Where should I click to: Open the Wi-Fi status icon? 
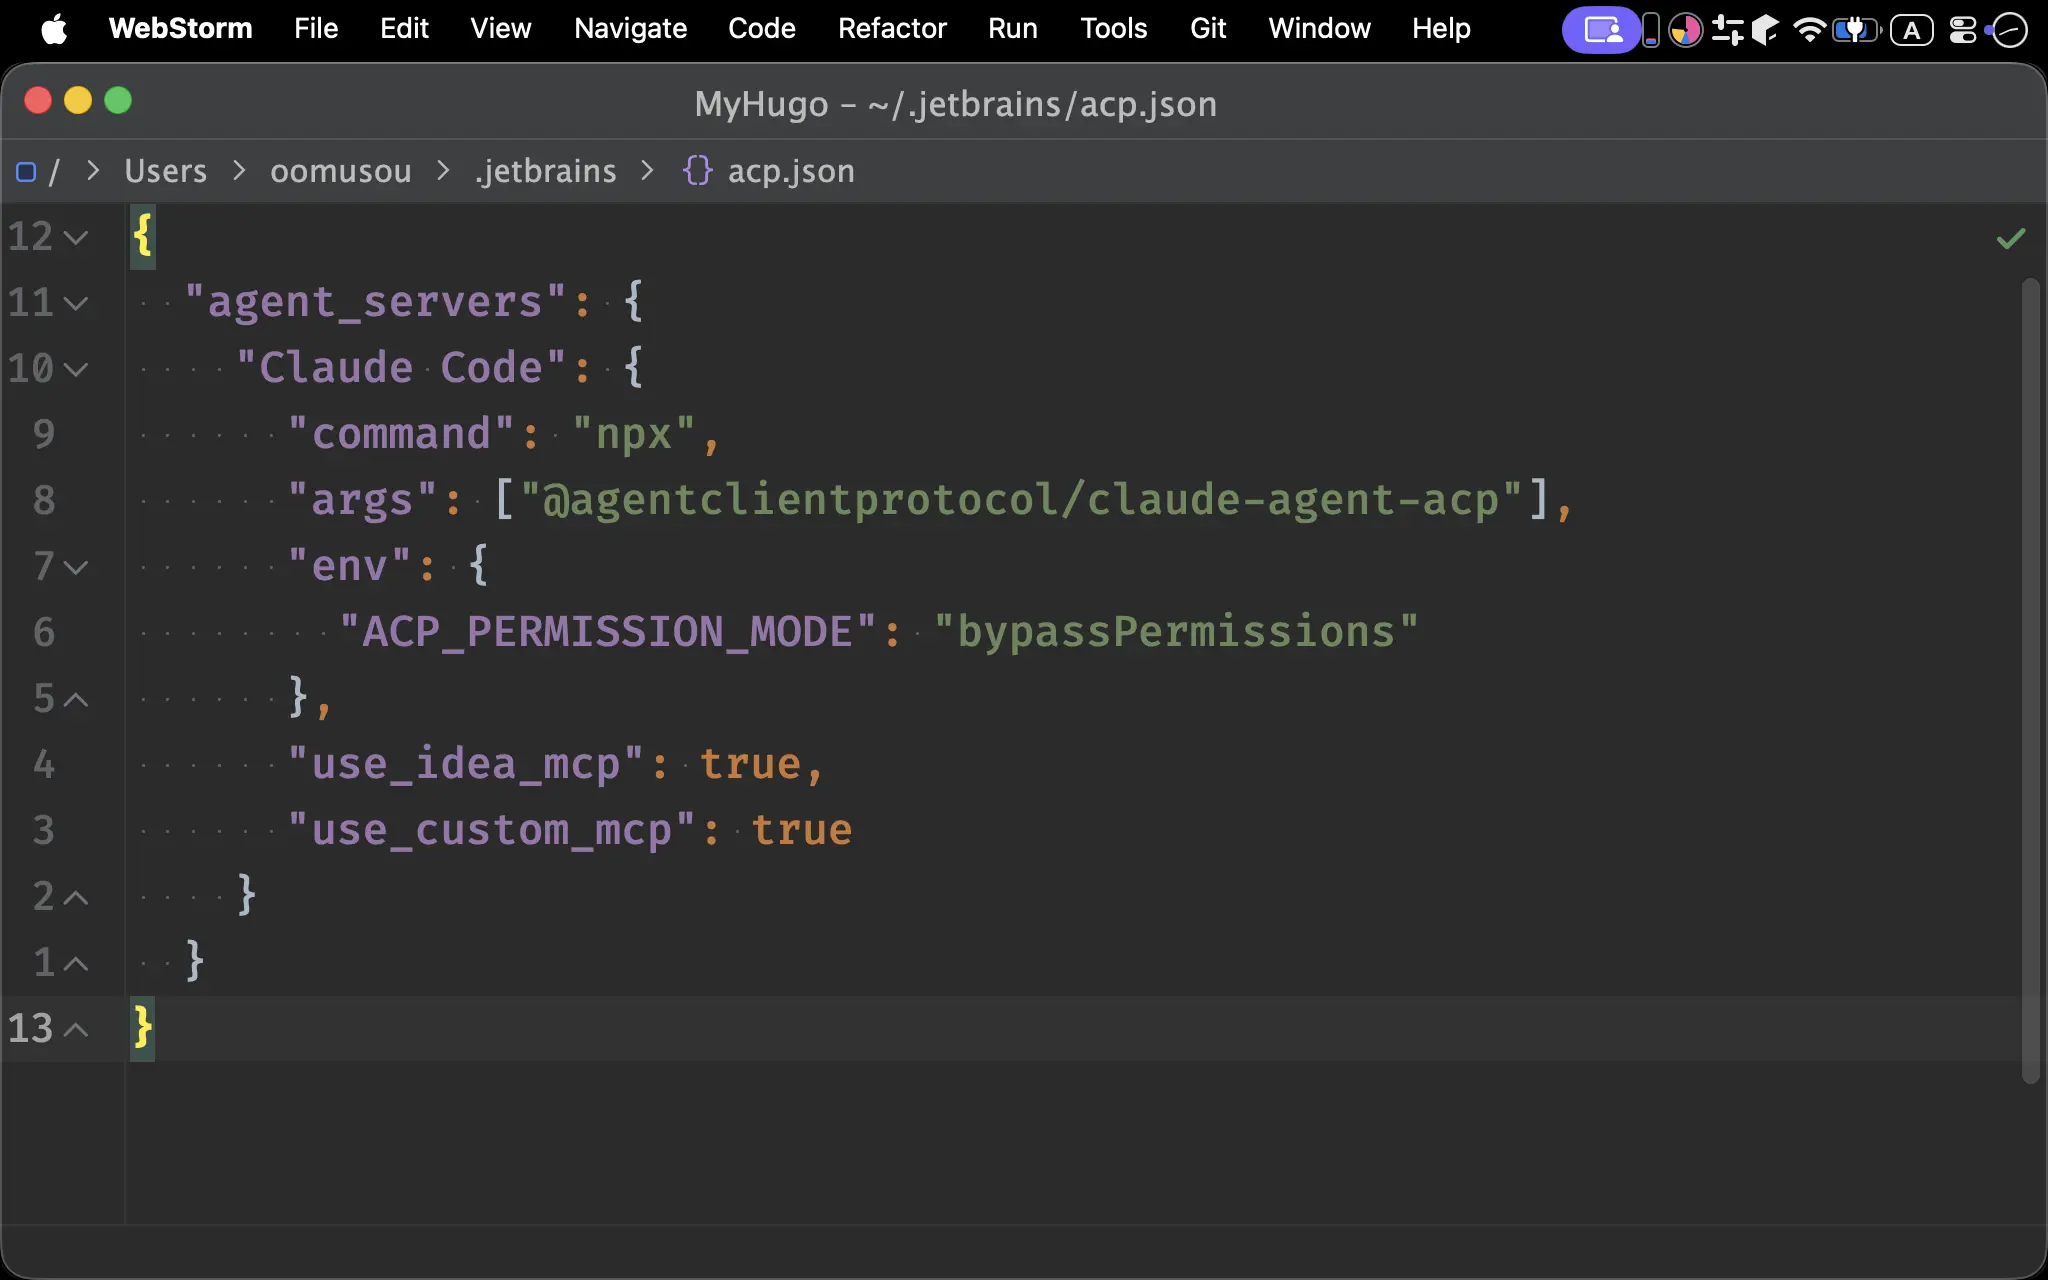click(1808, 29)
